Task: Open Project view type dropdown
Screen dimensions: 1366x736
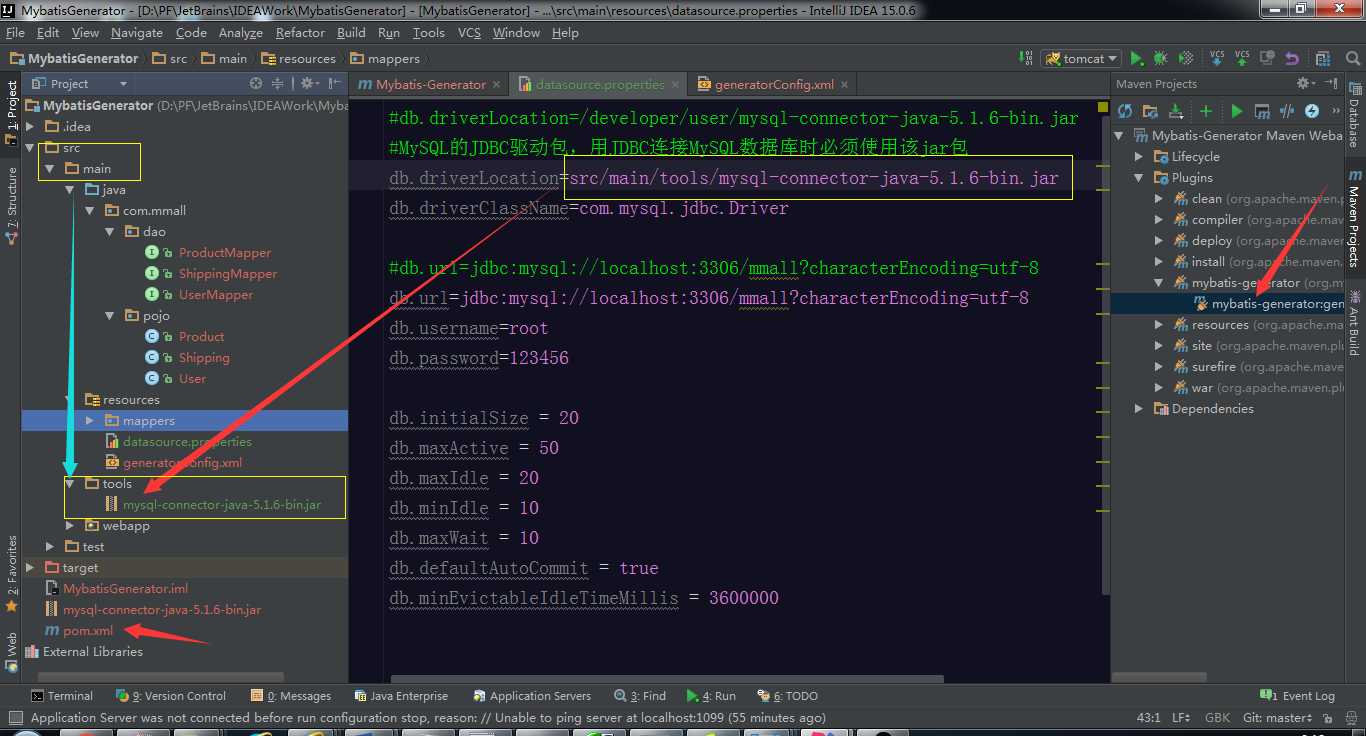Action: click(80, 83)
